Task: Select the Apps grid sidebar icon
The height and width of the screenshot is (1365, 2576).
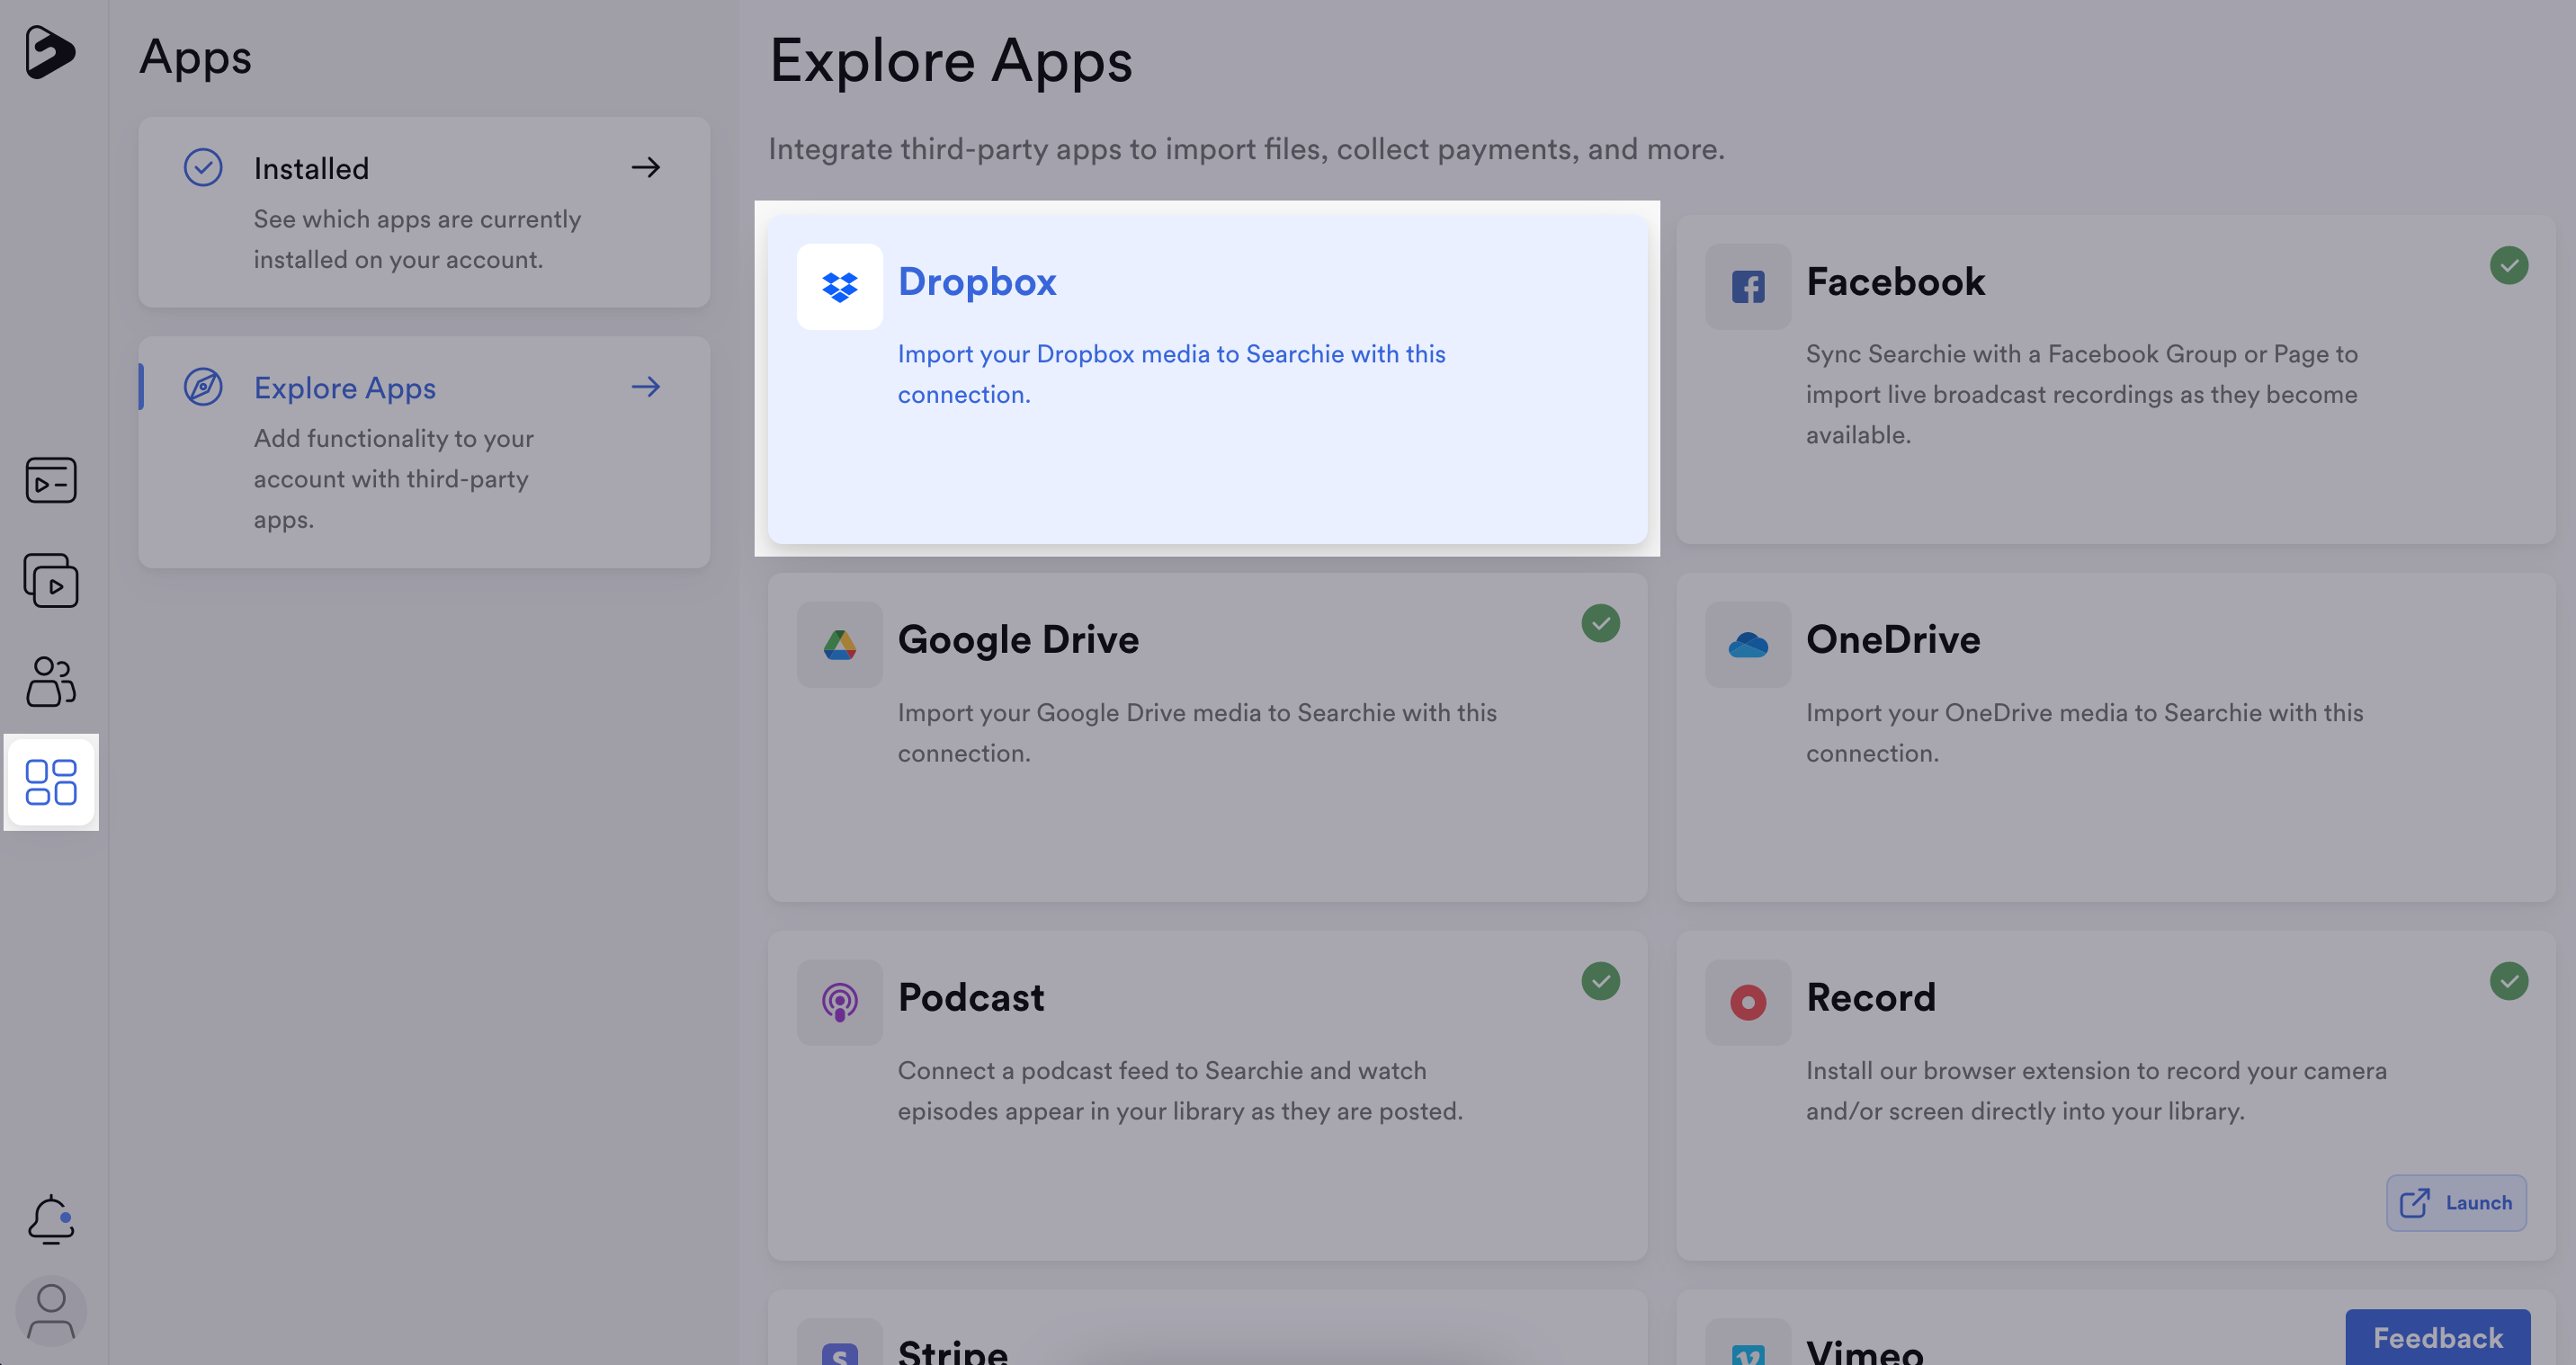Action: 51,782
